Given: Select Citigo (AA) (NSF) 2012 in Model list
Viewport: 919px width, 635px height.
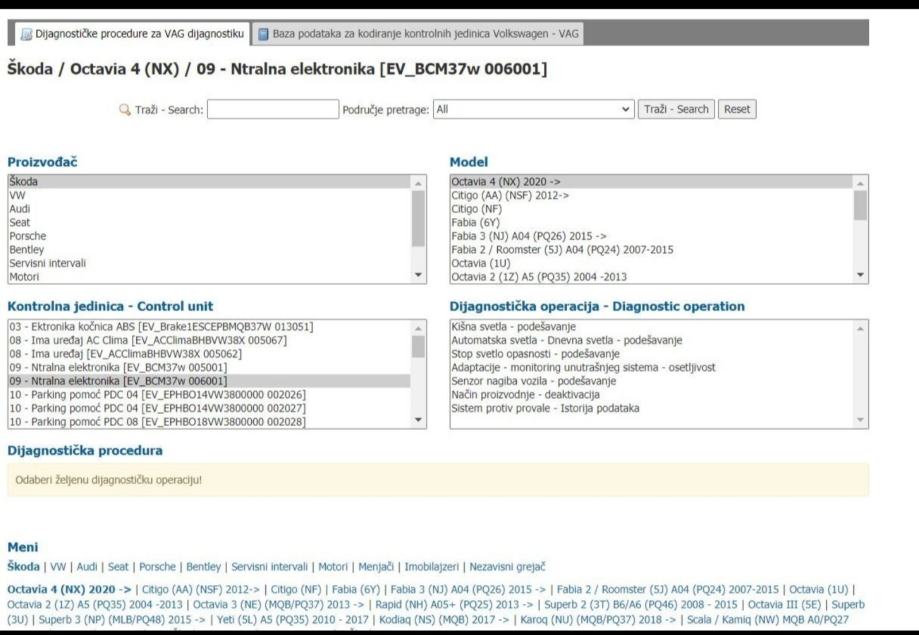Looking at the screenshot, I should point(652,195).
